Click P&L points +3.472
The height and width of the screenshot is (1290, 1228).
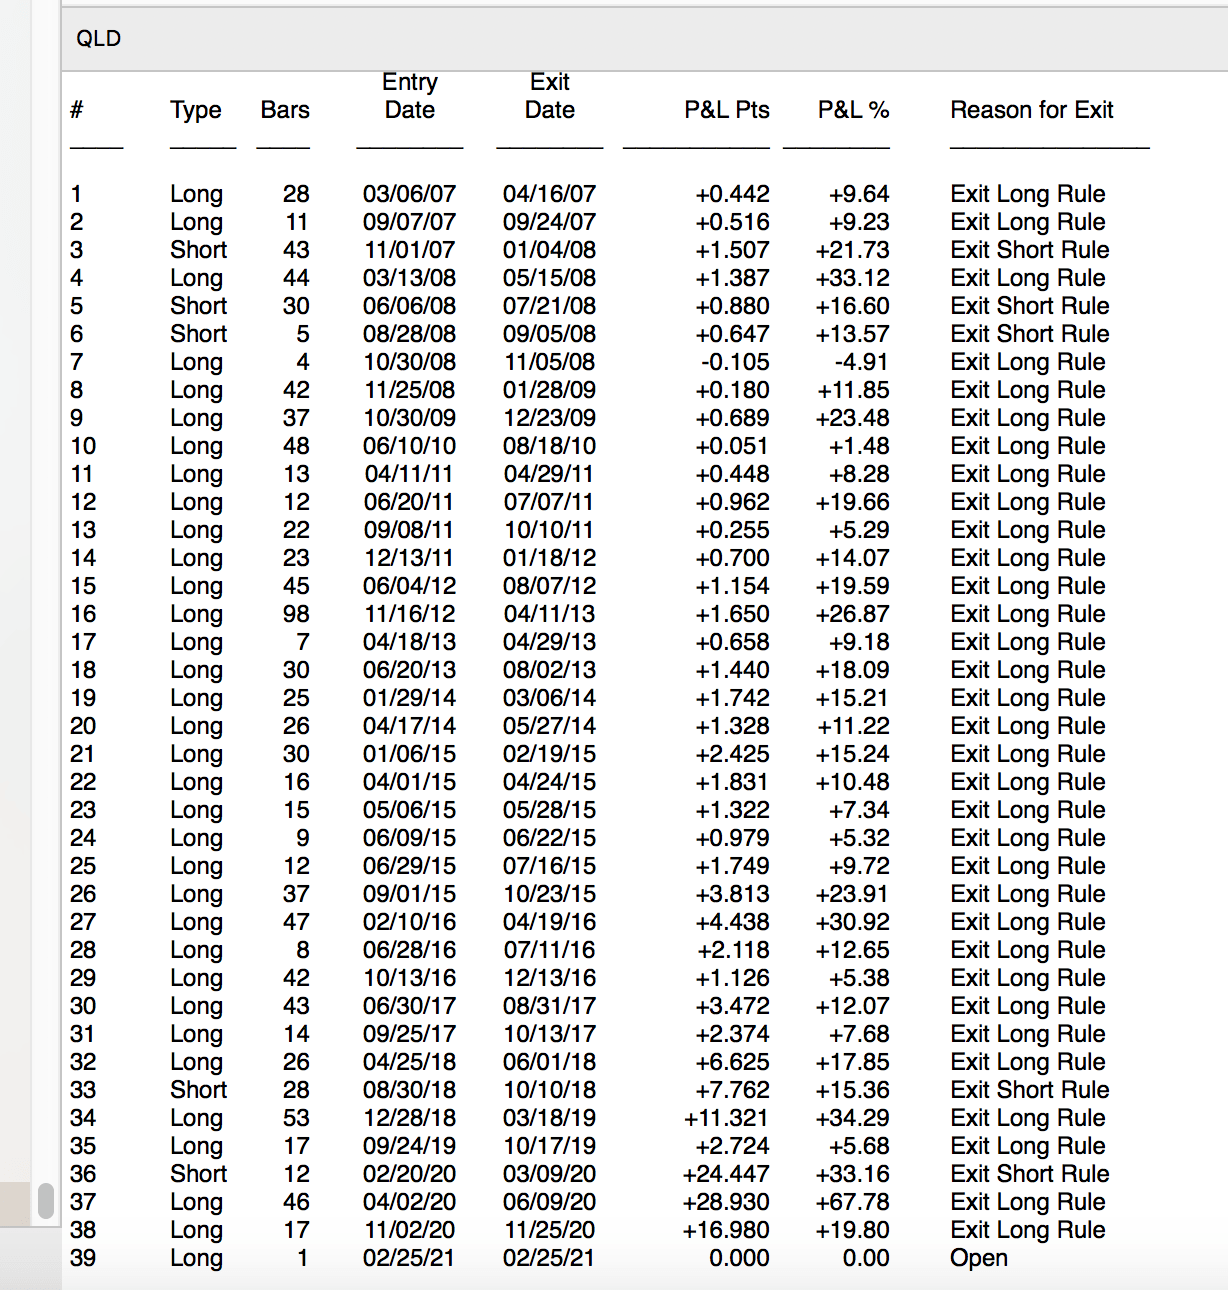[732, 1006]
